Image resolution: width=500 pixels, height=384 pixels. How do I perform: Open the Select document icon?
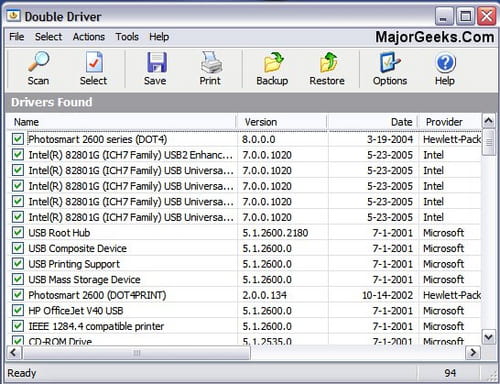[x=94, y=62]
